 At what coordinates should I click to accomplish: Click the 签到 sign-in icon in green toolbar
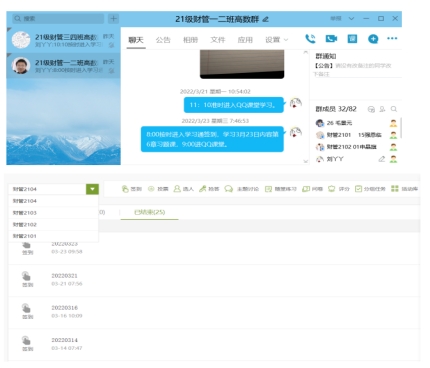125,189
